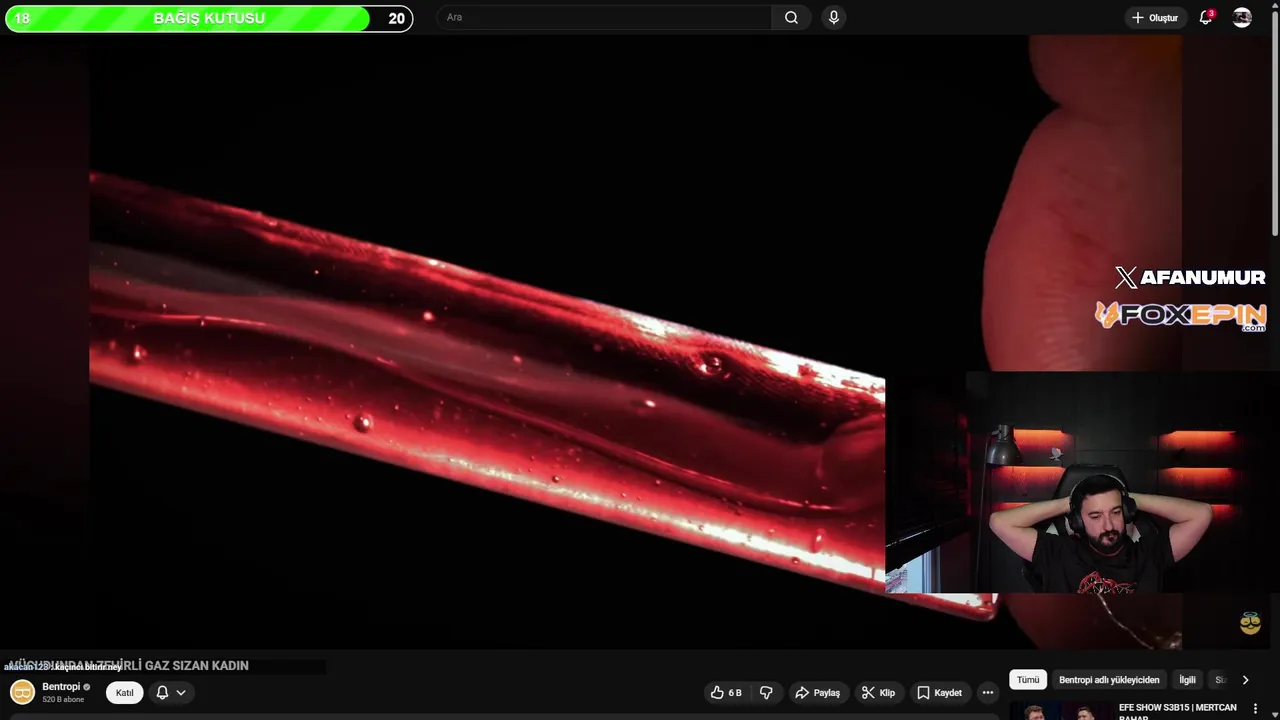Open EFE SHOW S3B15 video thumbnail
This screenshot has height=720, width=1280.
[1058, 711]
